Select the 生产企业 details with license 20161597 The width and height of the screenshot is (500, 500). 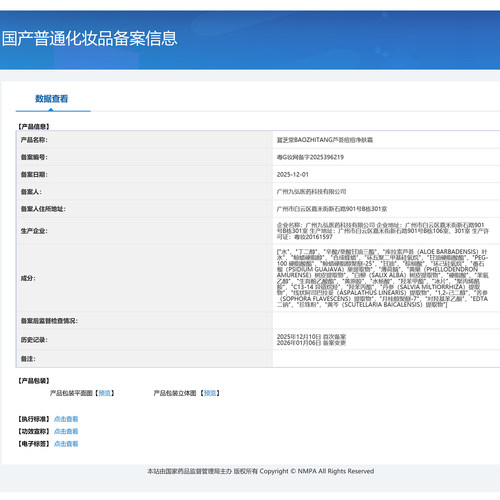383,231
